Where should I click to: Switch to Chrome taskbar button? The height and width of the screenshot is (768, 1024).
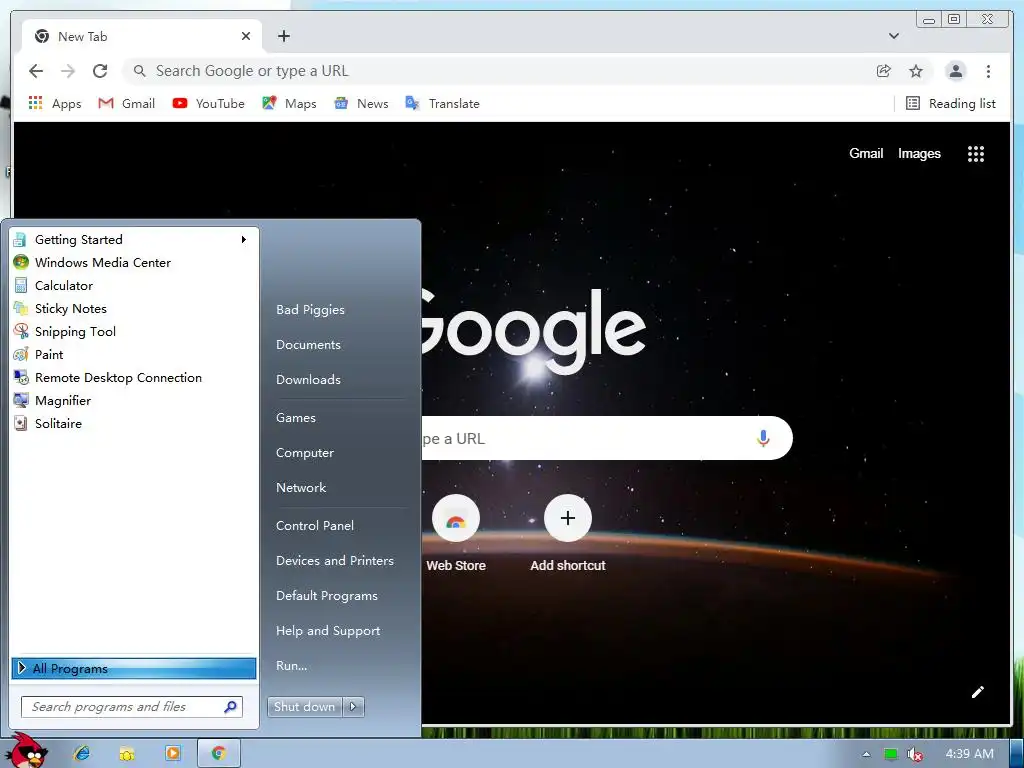(x=219, y=753)
